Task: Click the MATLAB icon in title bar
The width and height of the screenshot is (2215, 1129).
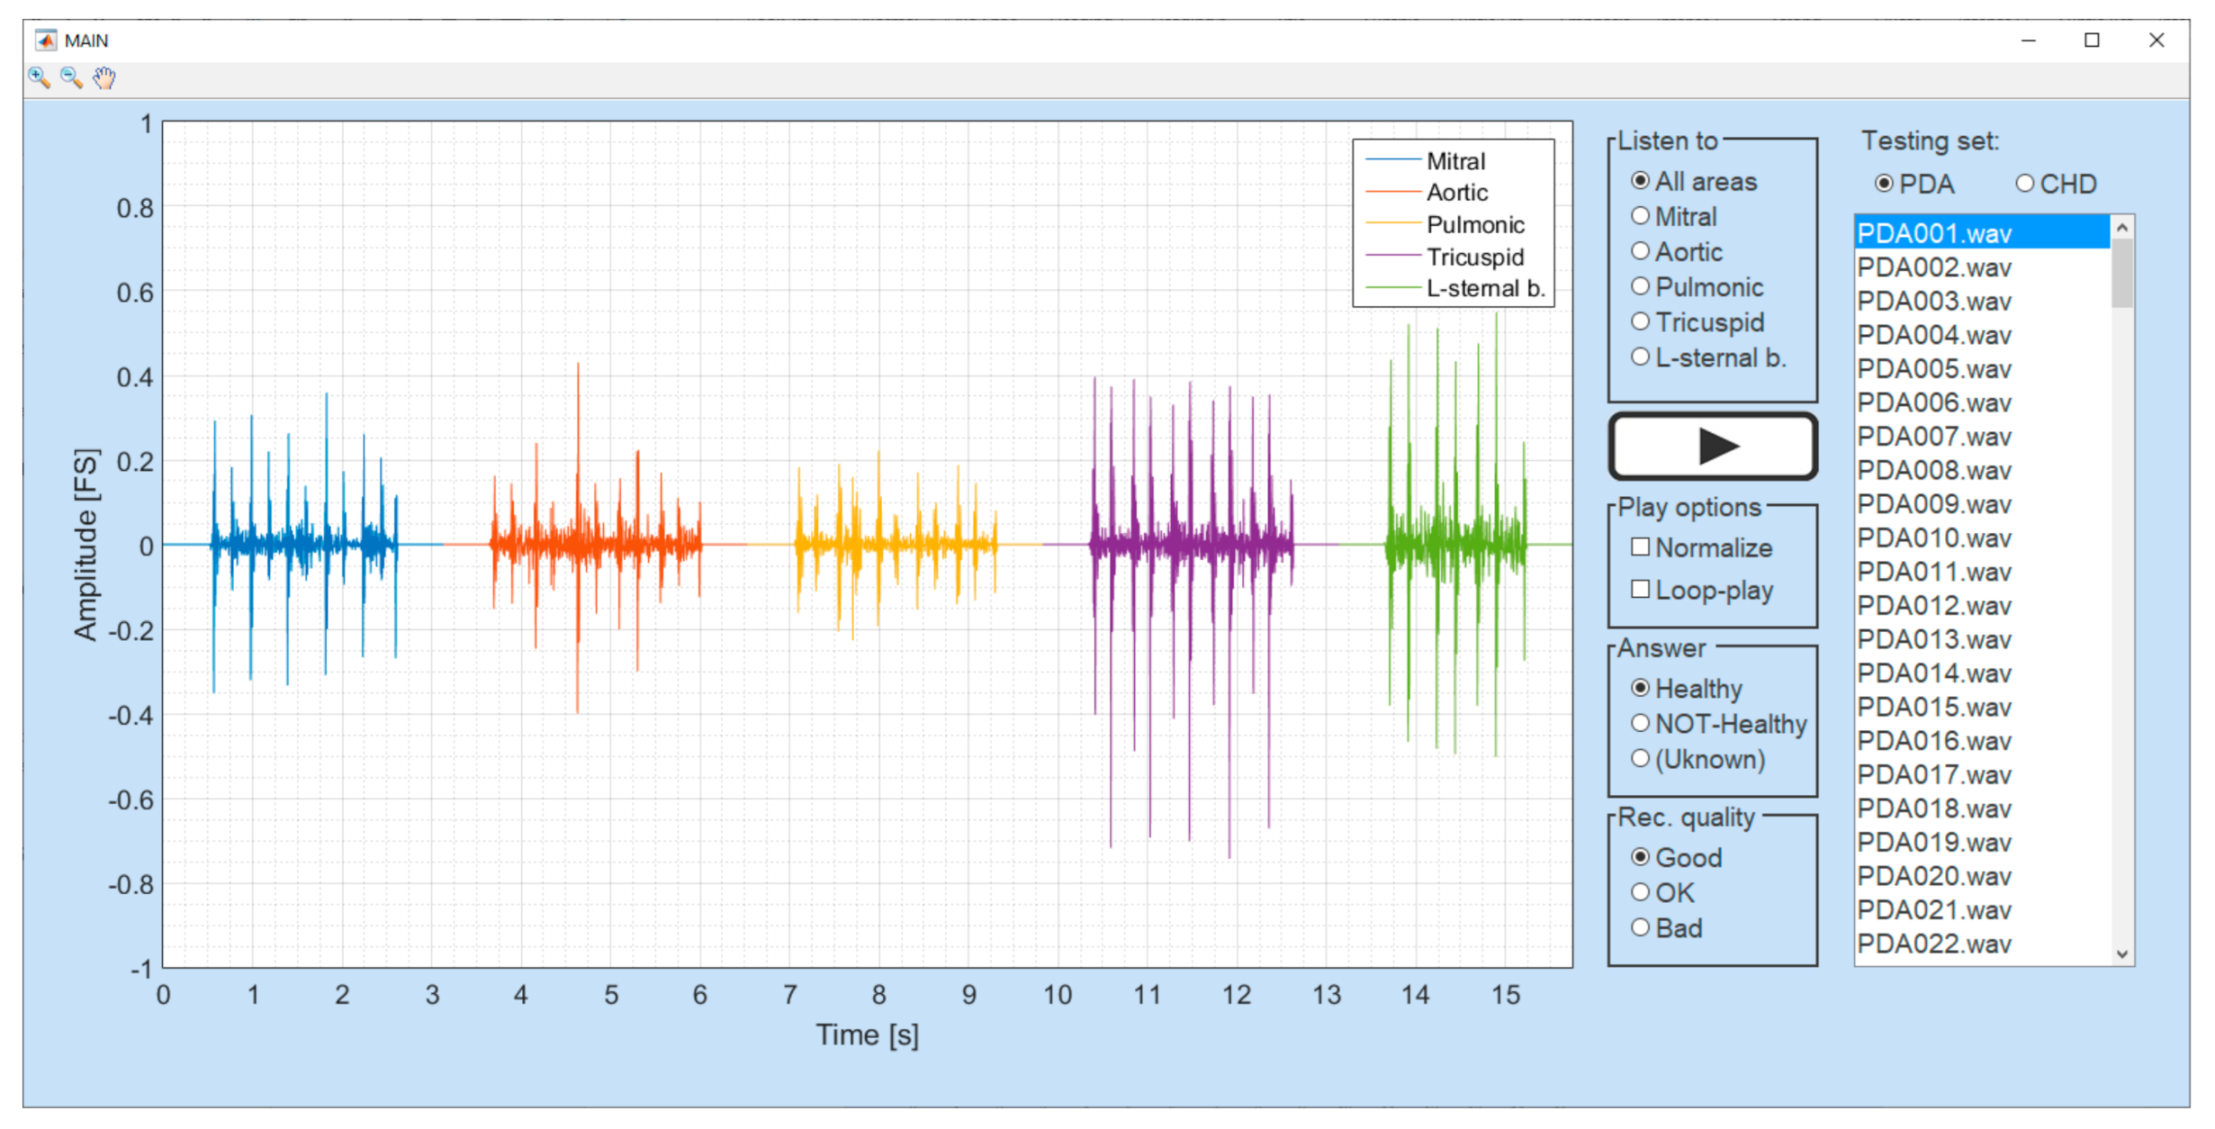Action: click(45, 40)
